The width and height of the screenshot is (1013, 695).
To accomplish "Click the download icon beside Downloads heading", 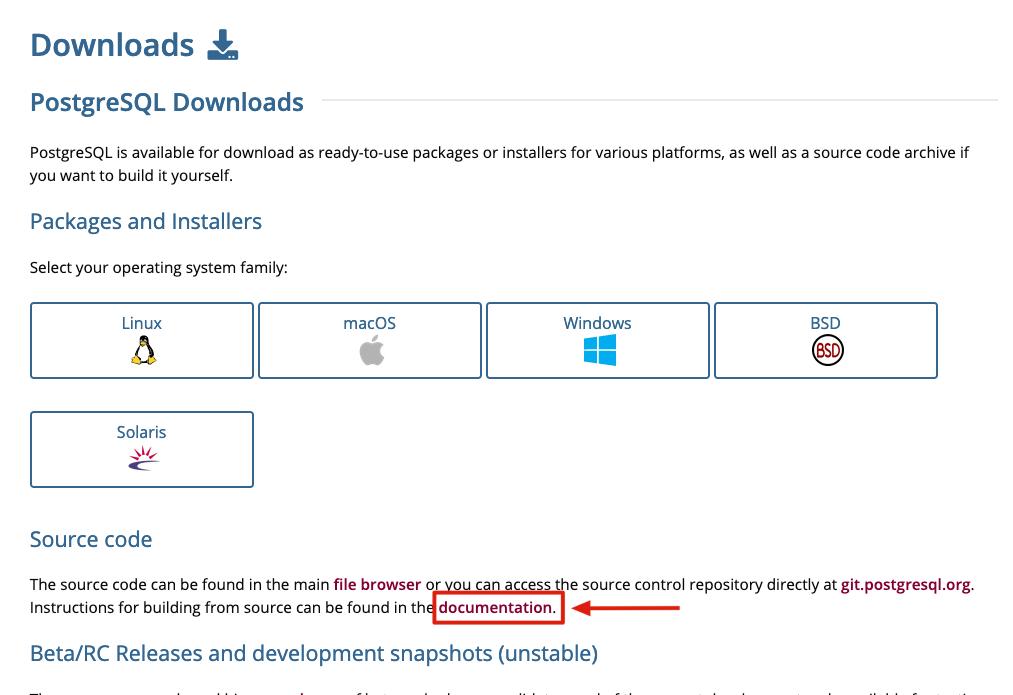I will click(223, 45).
